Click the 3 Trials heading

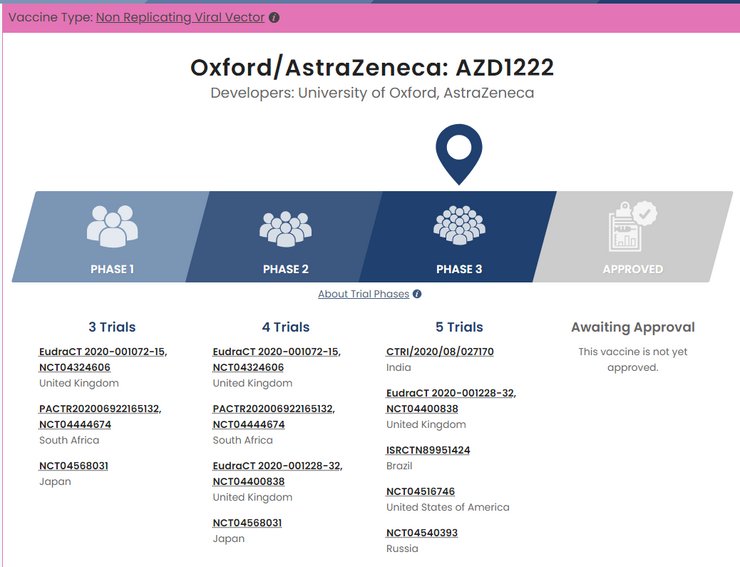pos(112,327)
